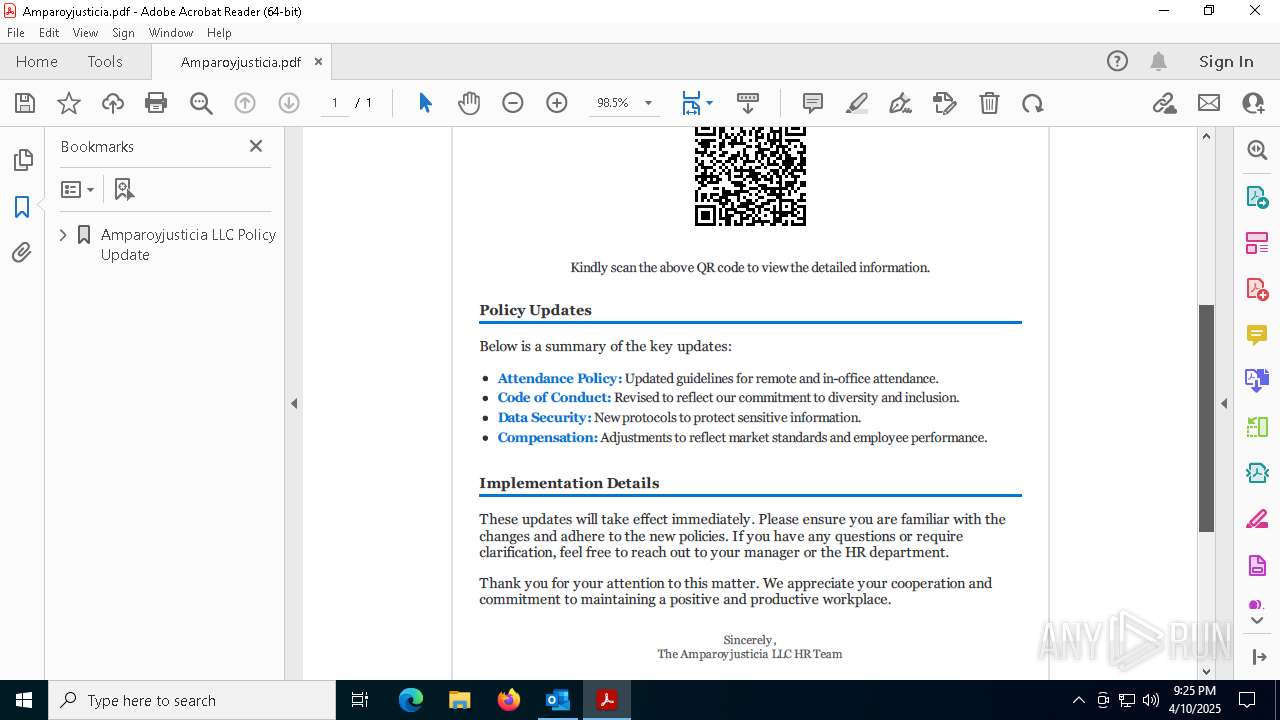The height and width of the screenshot is (720, 1280).
Task: Open notifications bell icon
Action: tap(1159, 61)
